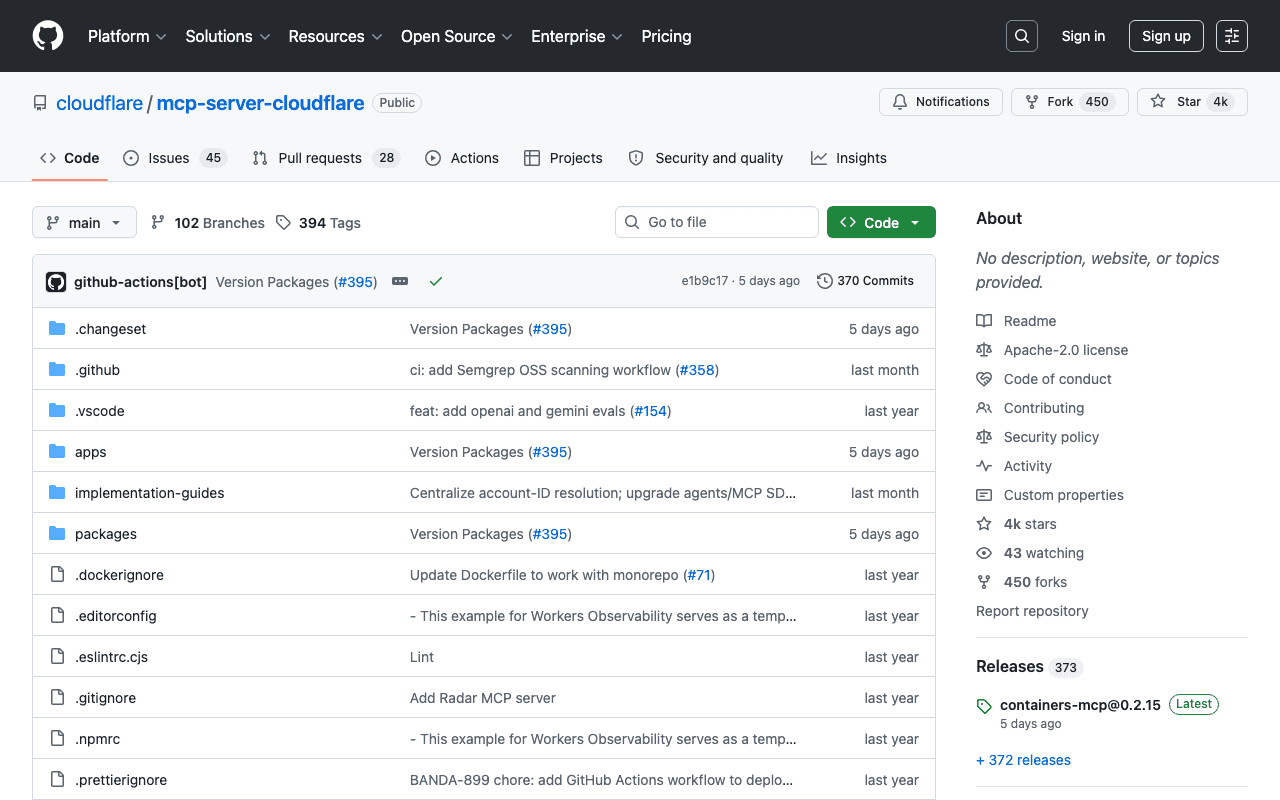The width and height of the screenshot is (1280, 800).
Task: Click the heart icon beside Code of conduct
Action: [x=984, y=379]
